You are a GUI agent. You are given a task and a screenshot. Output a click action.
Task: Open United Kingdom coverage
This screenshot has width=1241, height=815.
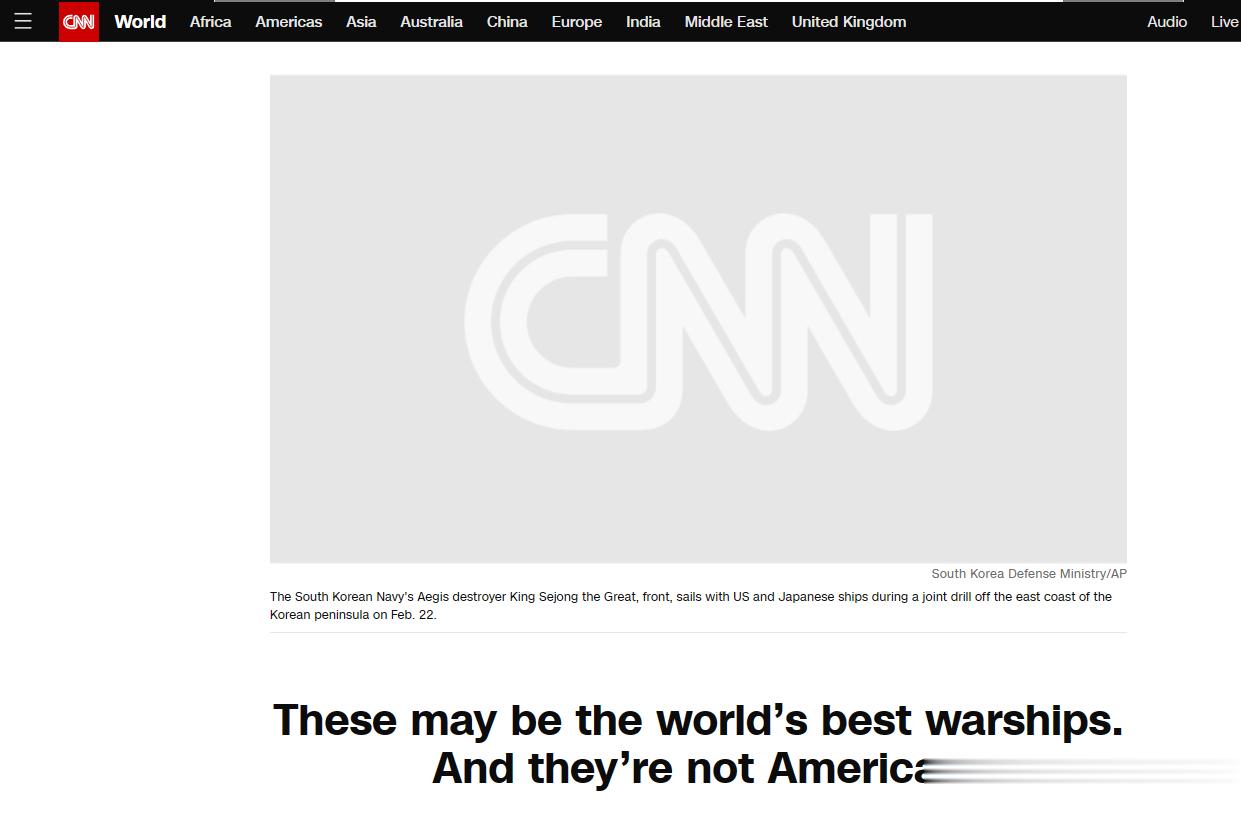click(x=848, y=21)
